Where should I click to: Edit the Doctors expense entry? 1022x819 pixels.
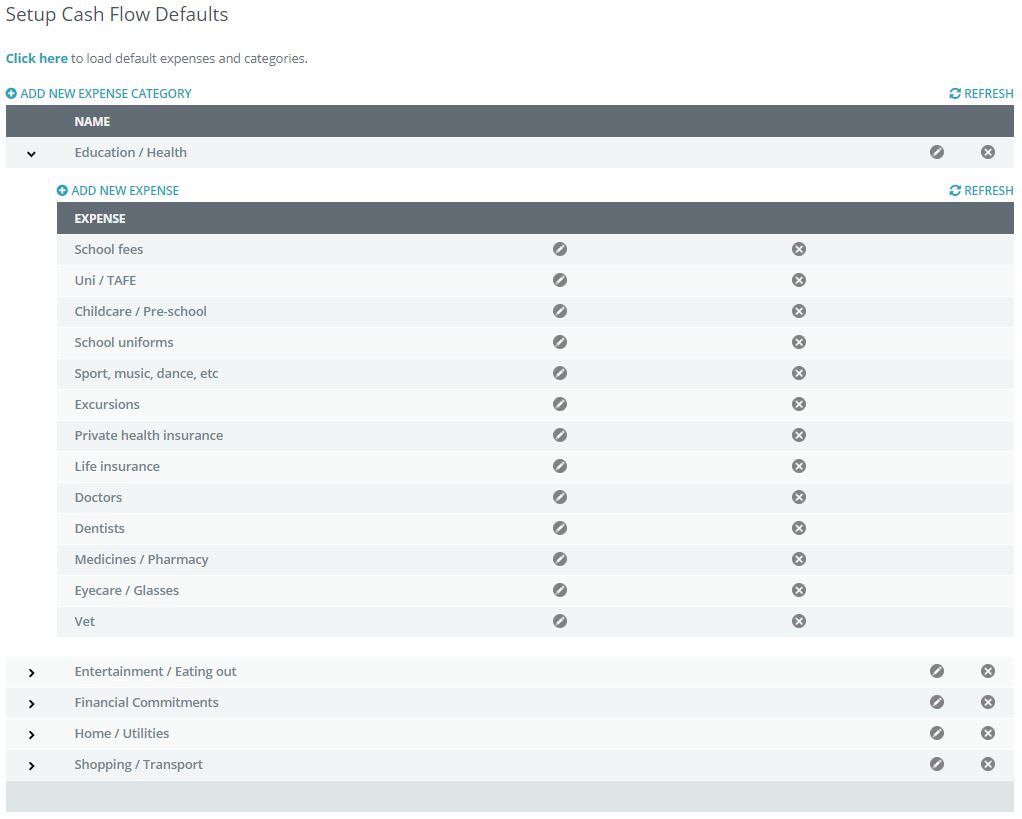(560, 497)
